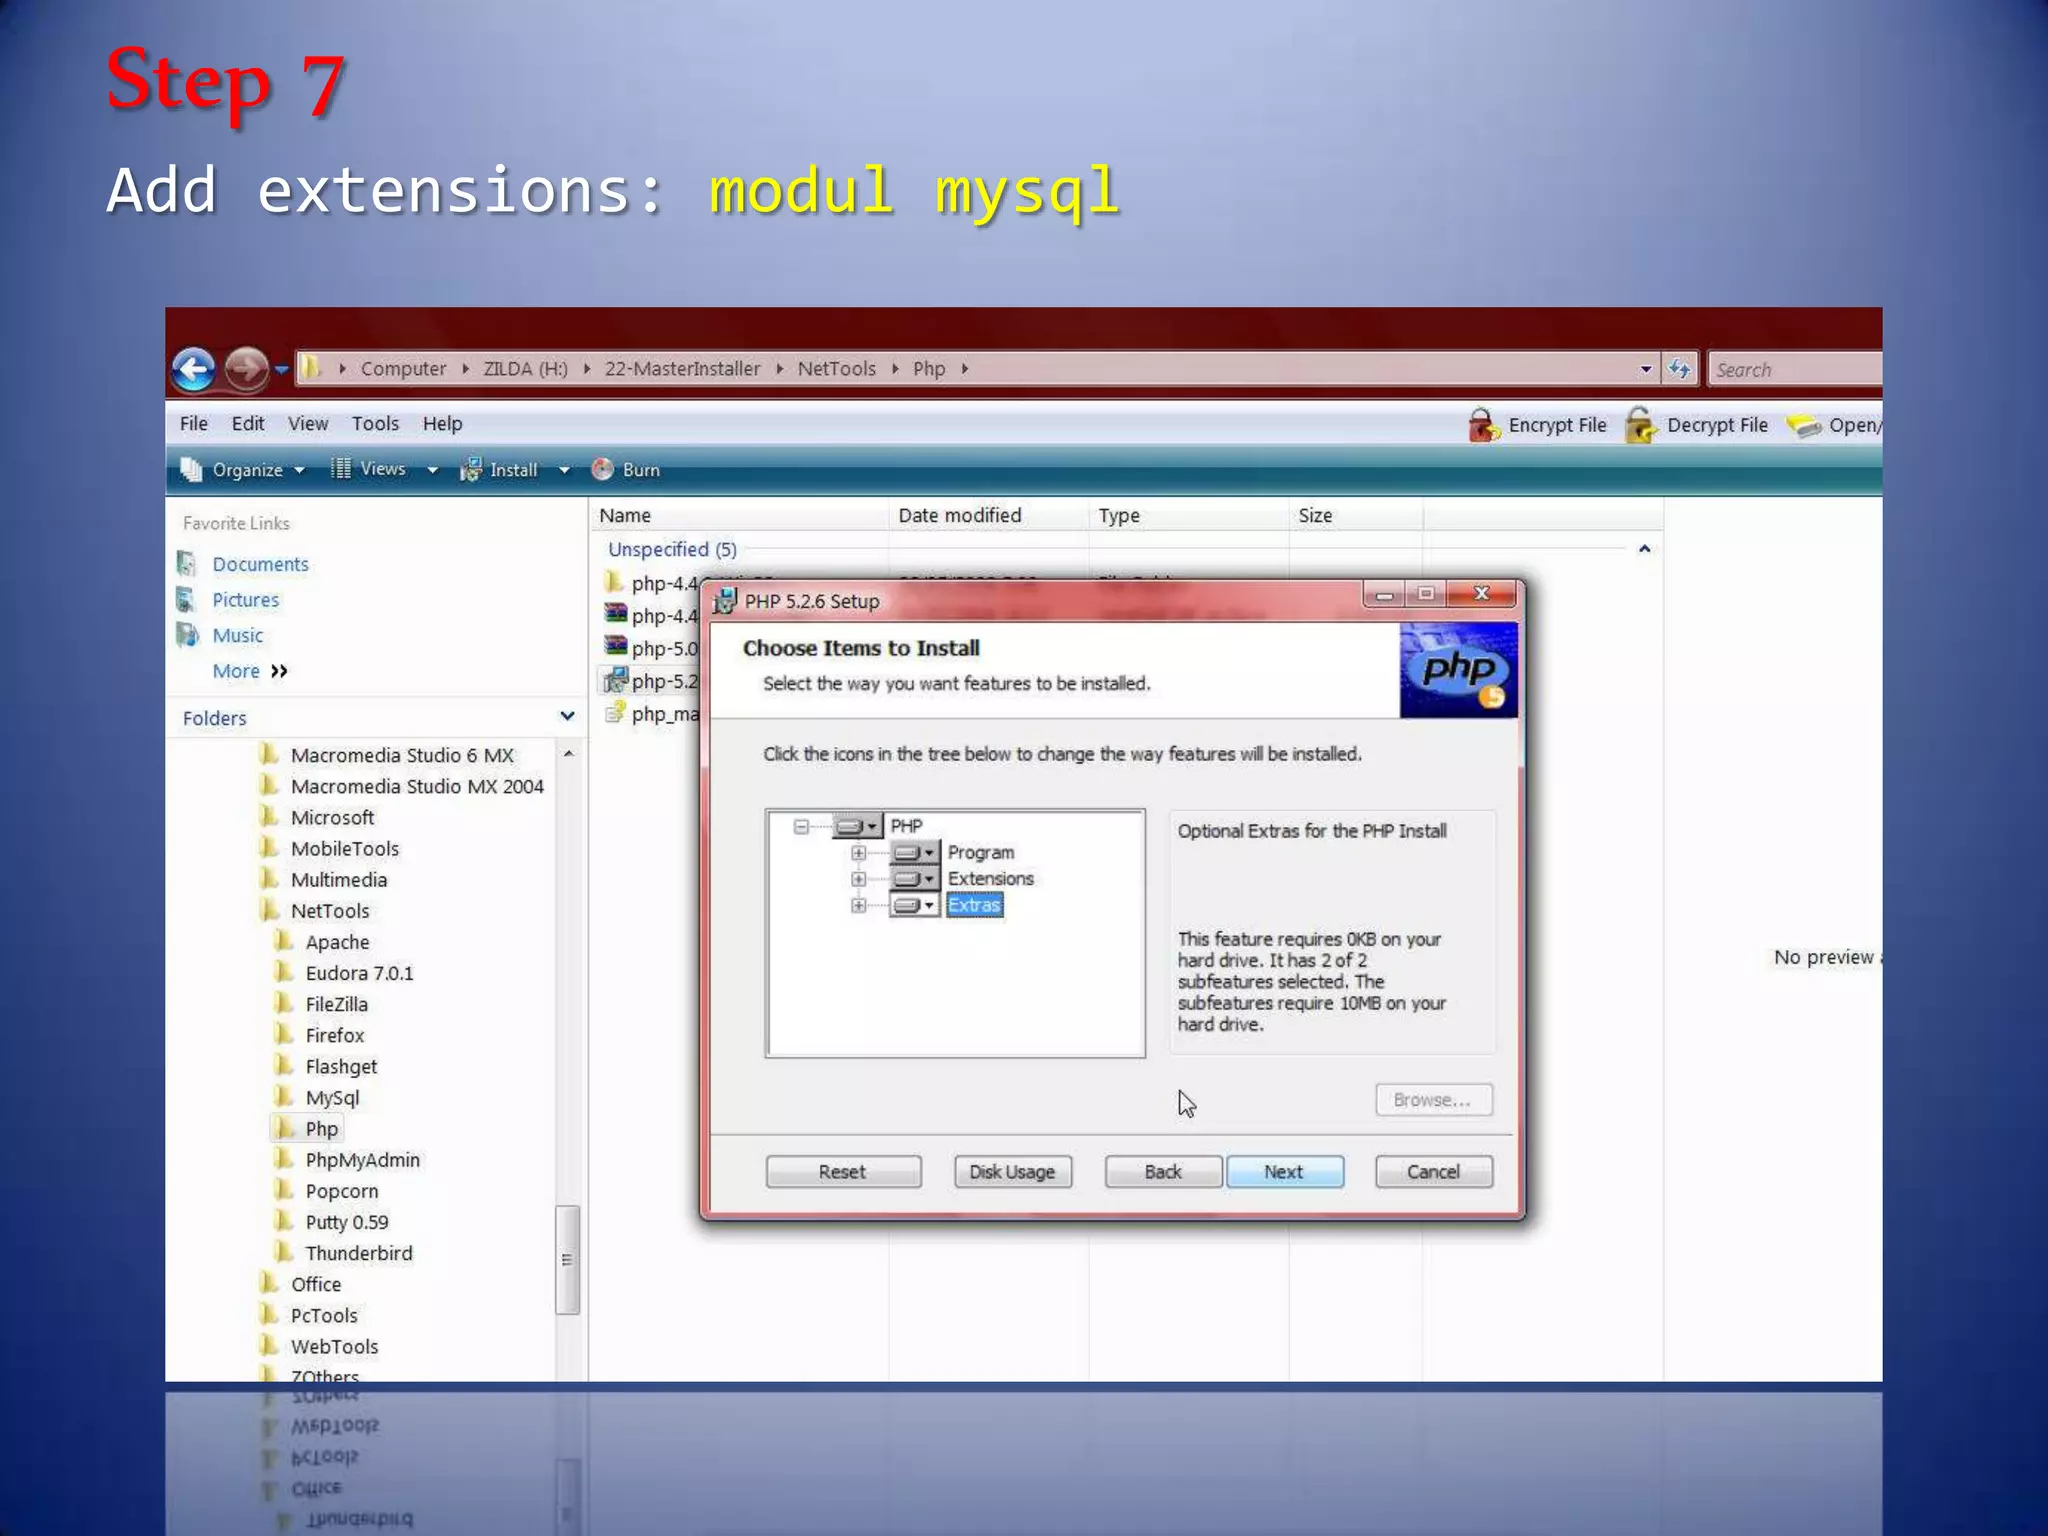Sort by Size column header
The image size is (2048, 1536).
coord(1355,515)
